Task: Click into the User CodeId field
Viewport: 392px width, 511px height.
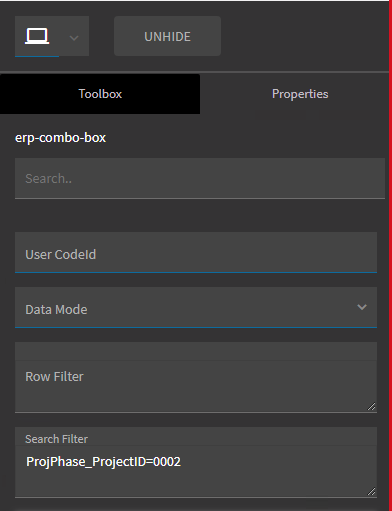Action: [196, 253]
